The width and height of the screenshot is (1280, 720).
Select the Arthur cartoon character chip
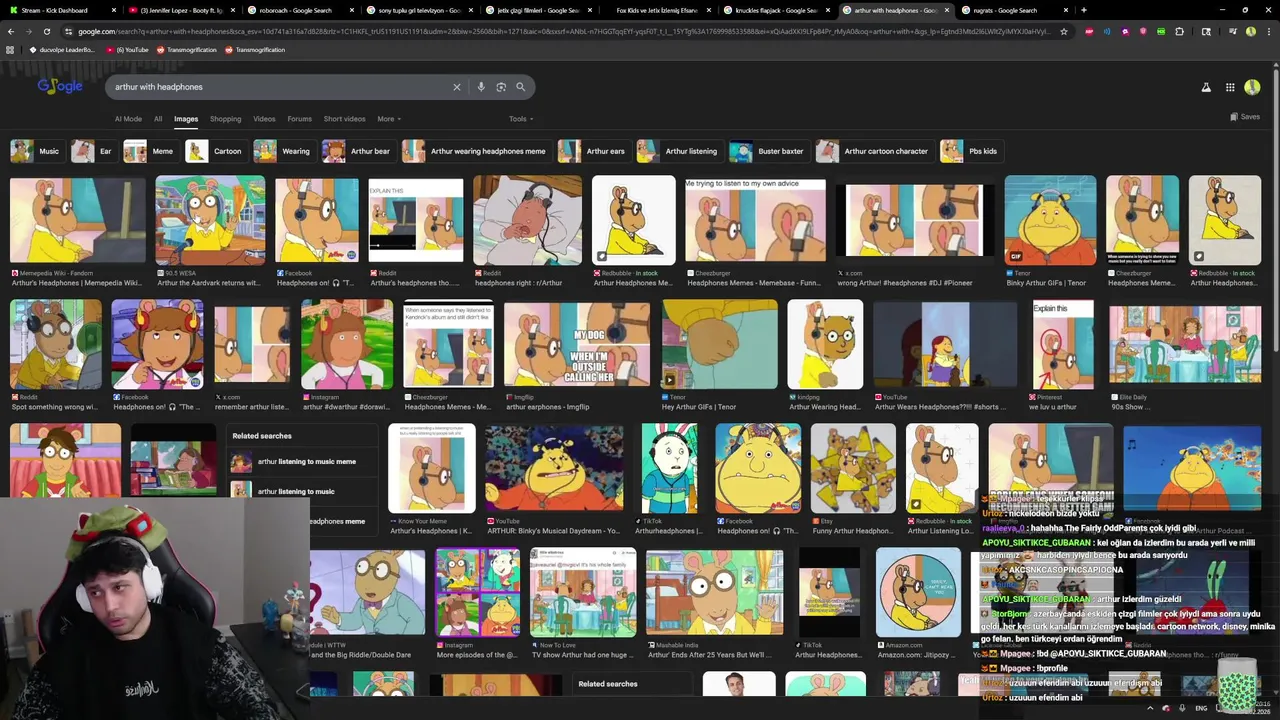(873, 151)
